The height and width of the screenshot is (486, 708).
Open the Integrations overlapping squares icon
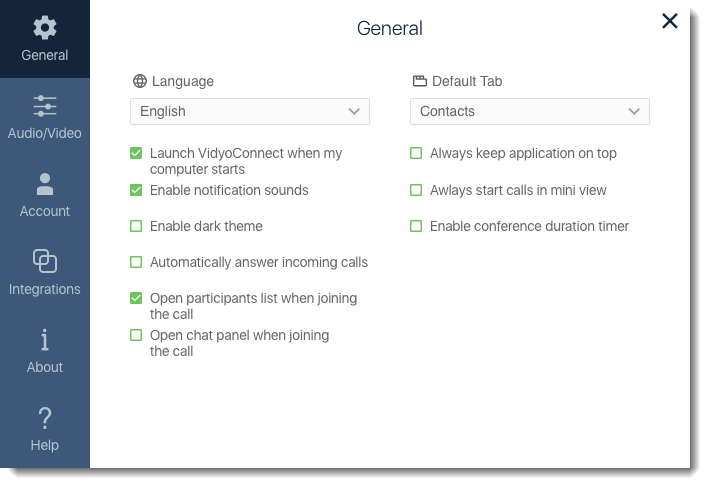click(45, 261)
